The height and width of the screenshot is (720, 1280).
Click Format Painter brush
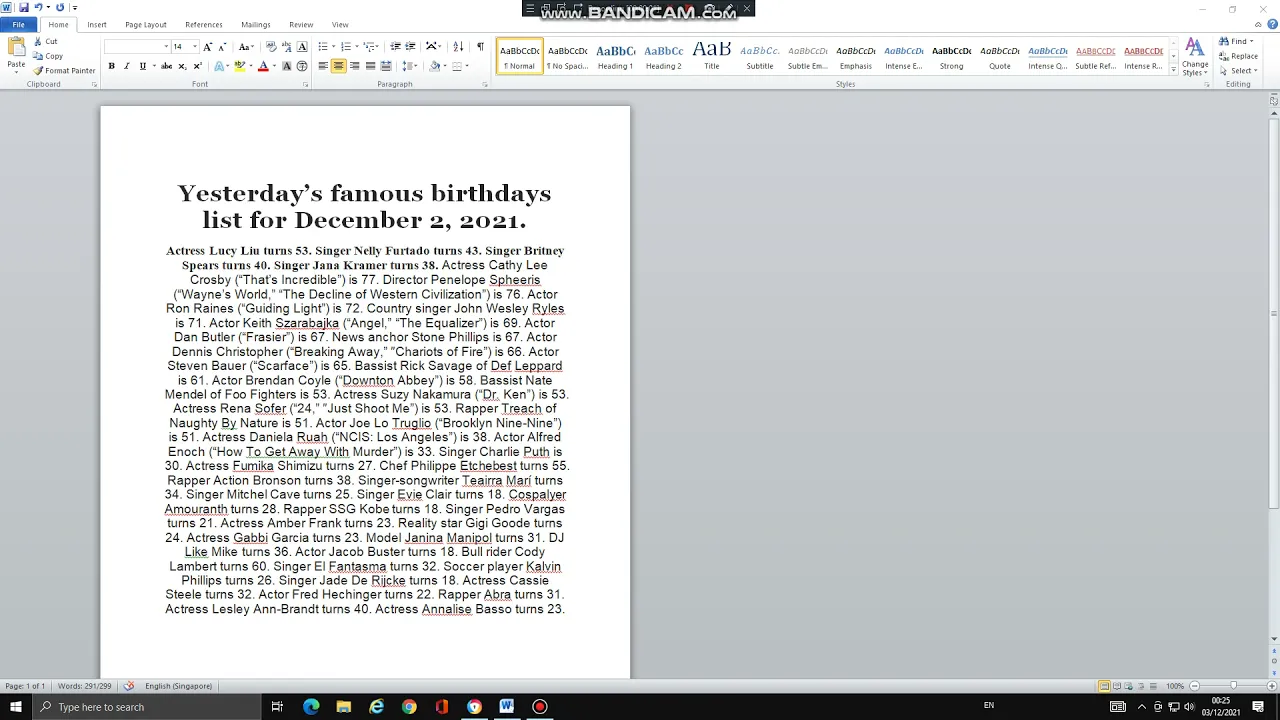pyautogui.click(x=64, y=70)
